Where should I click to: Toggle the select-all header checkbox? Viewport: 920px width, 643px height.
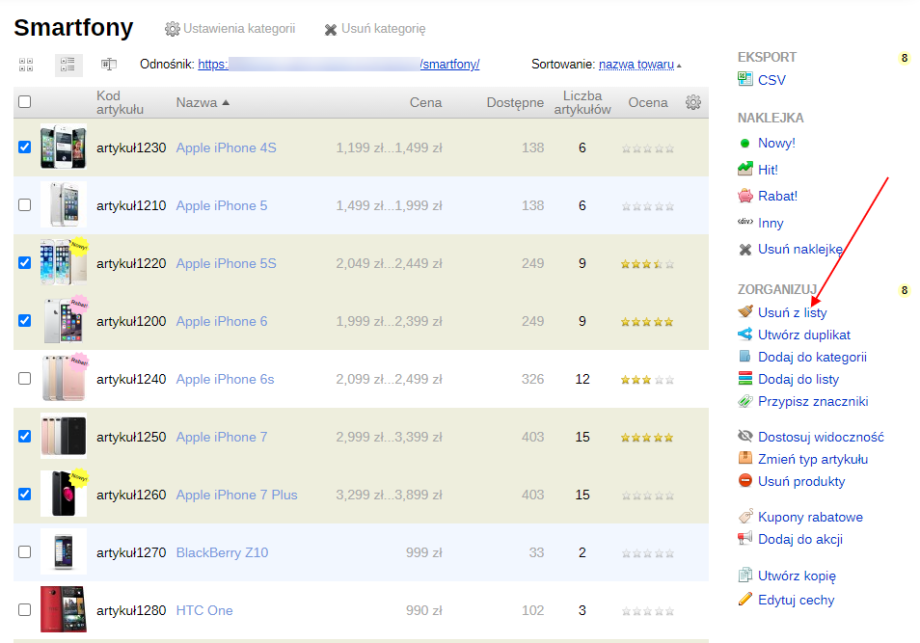click(25, 102)
